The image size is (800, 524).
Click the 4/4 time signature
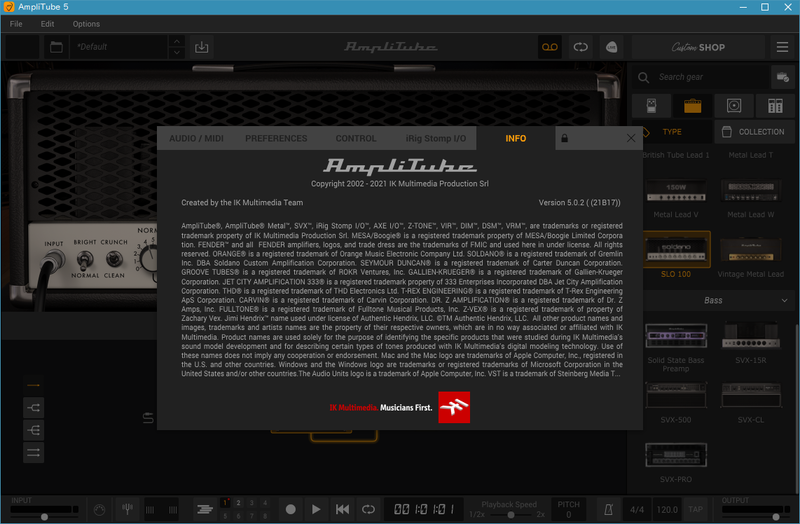pyautogui.click(x=637, y=509)
